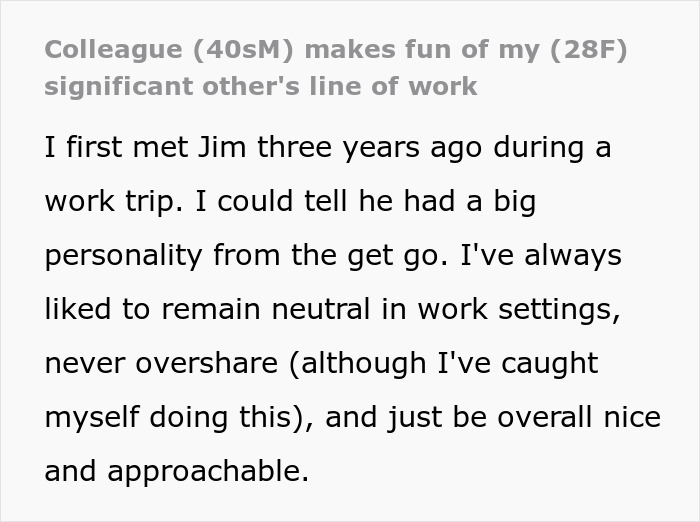Click the word "big" ending the second line
Viewport: 700px width, 522px height.
(x=512, y=201)
